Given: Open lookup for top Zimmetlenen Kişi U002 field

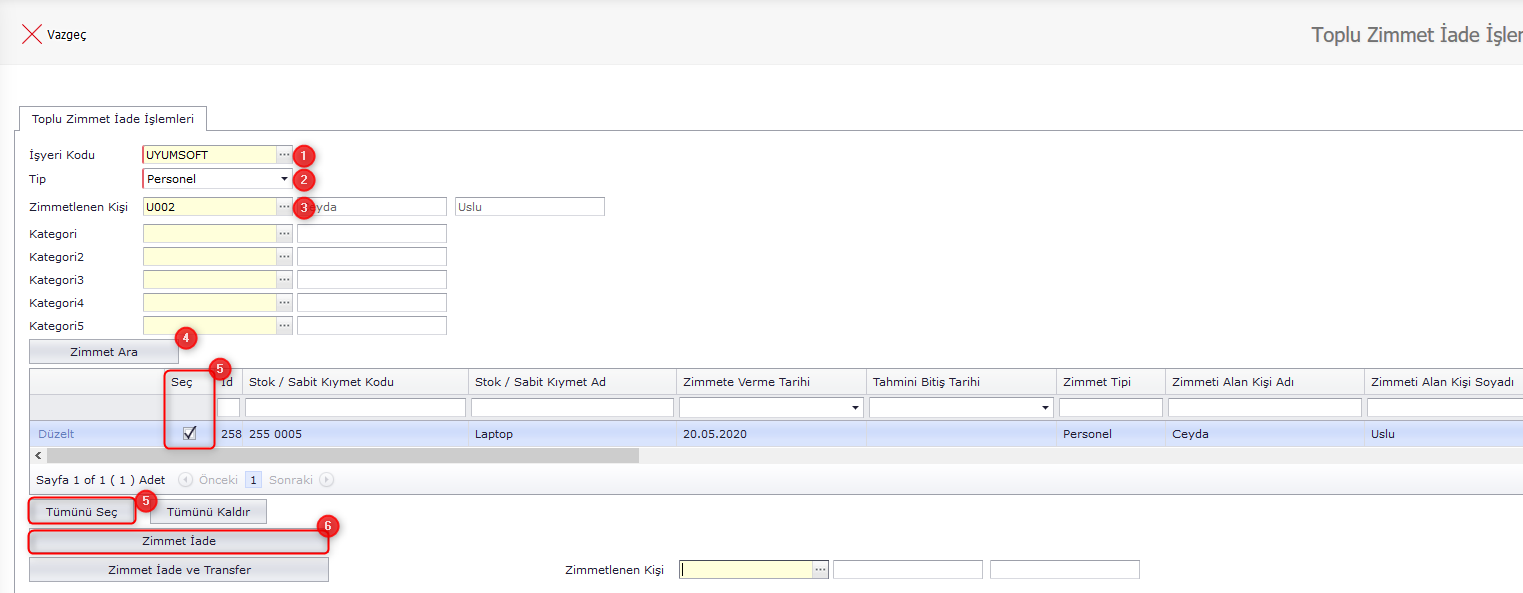Looking at the screenshot, I should [x=284, y=207].
